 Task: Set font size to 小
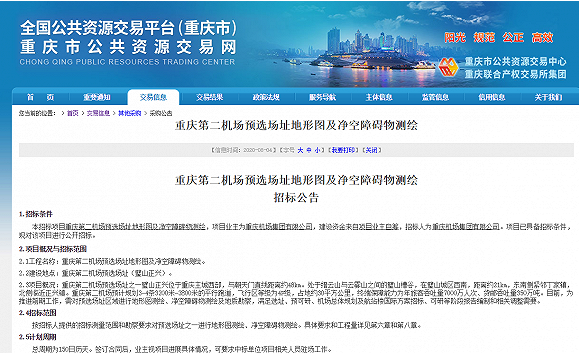[x=317, y=150]
